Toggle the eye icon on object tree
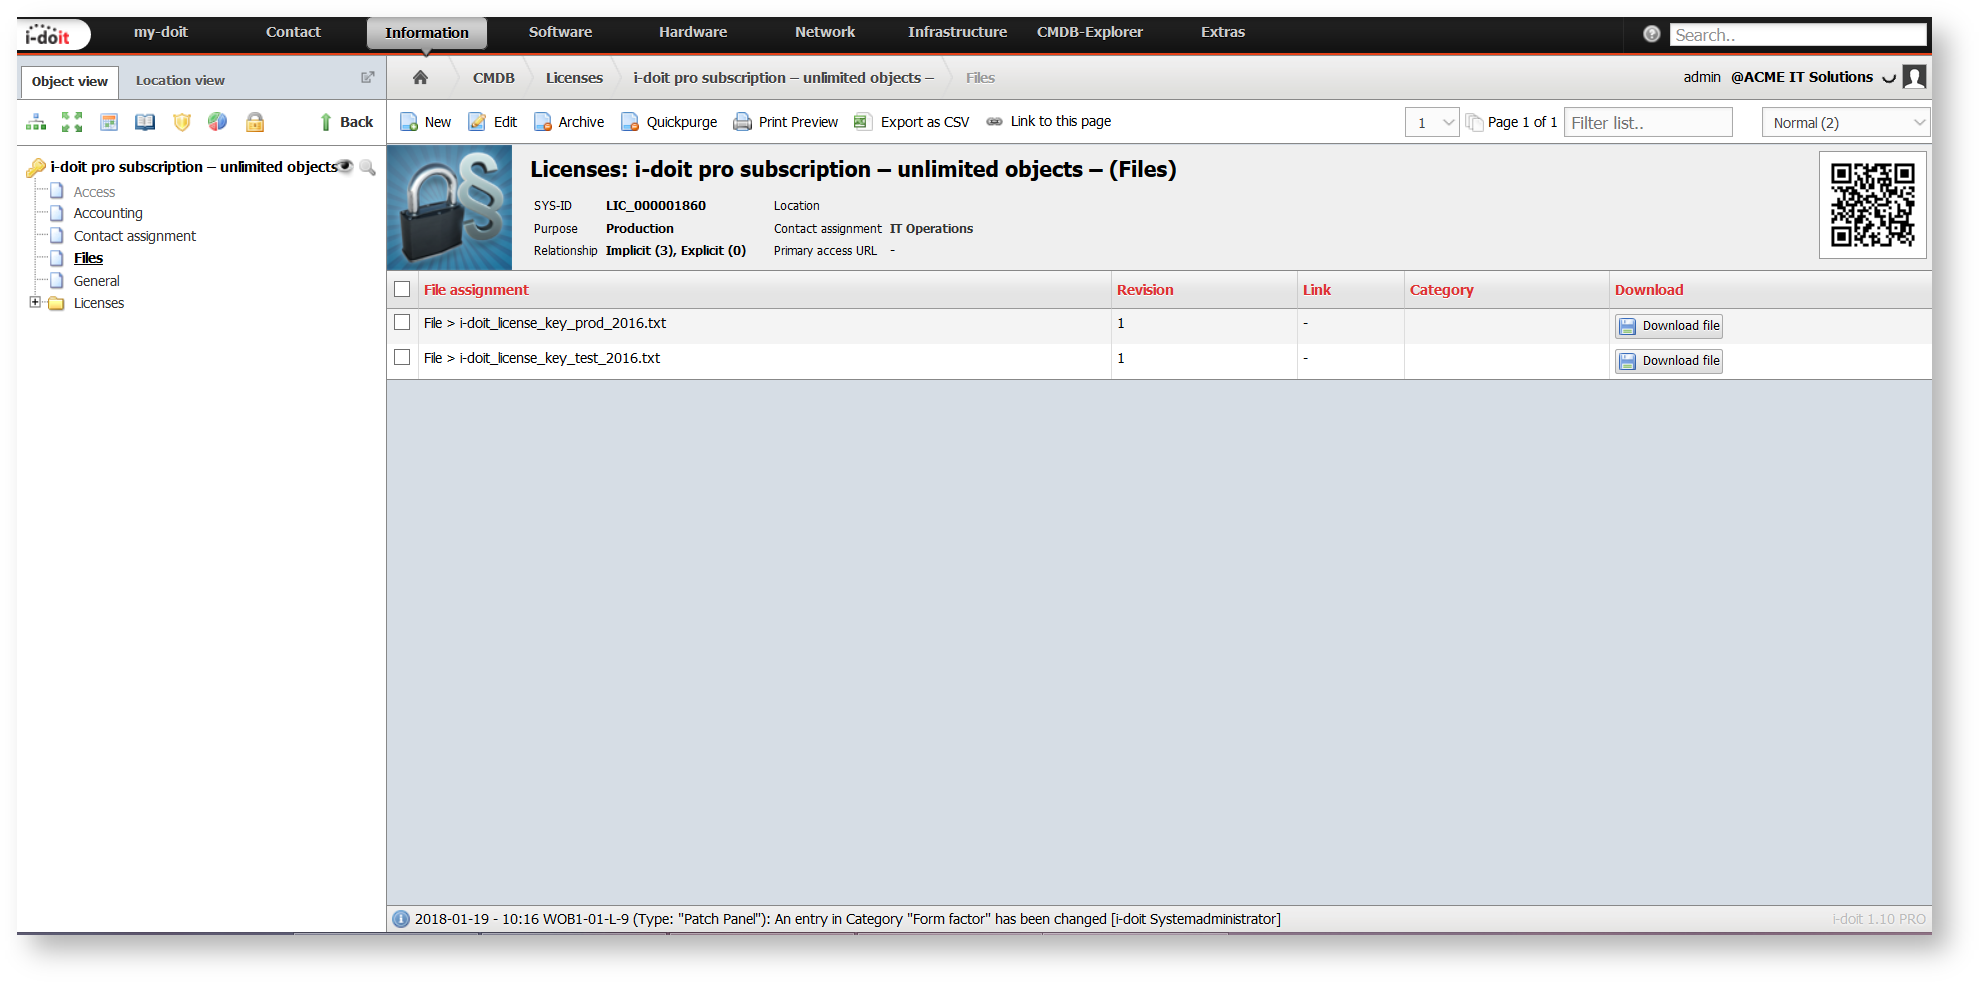Image resolution: width=1980 pixels, height=983 pixels. [346, 166]
